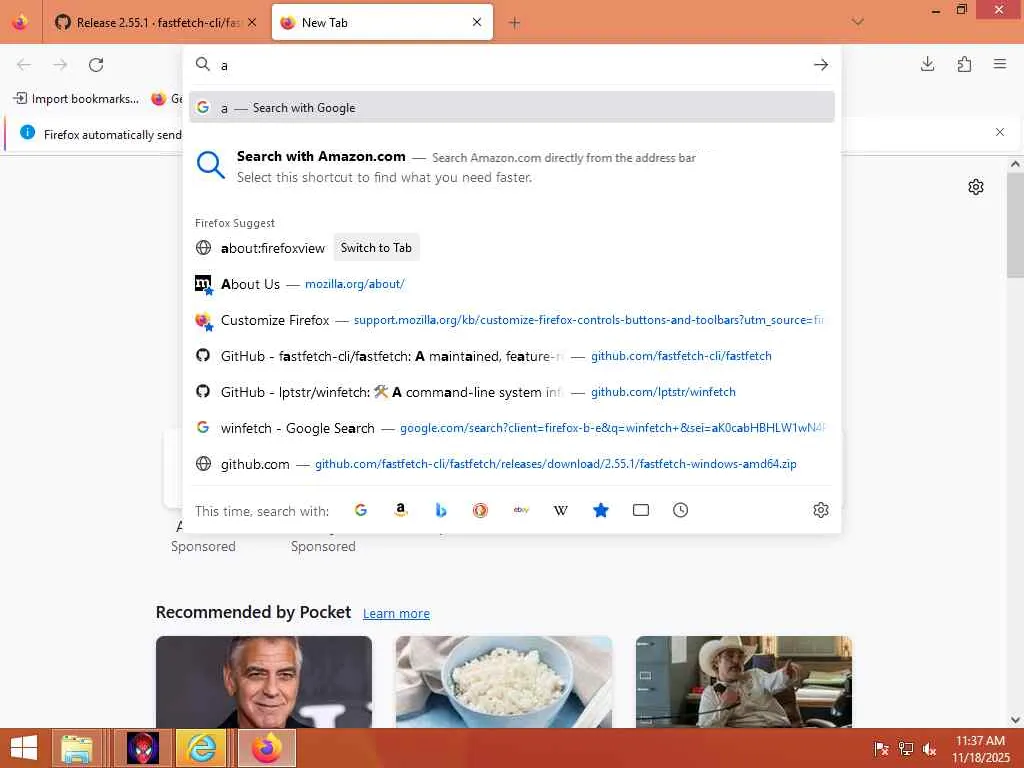Image resolution: width=1024 pixels, height=768 pixels.
Task: Open the Pocket story showing rice bowl
Action: [x=504, y=682]
